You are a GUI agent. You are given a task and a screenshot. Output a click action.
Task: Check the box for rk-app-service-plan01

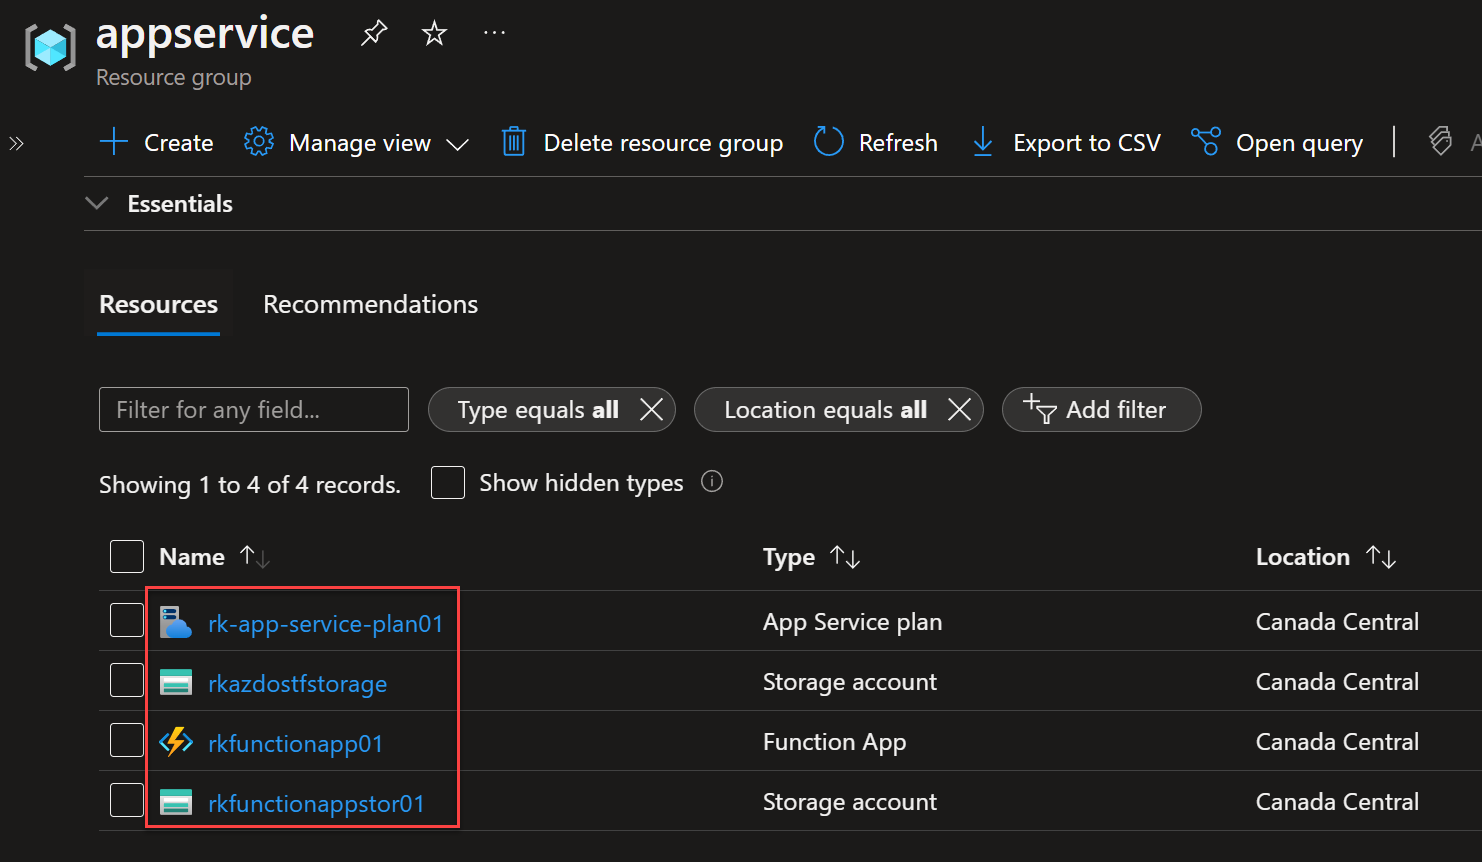(x=127, y=621)
